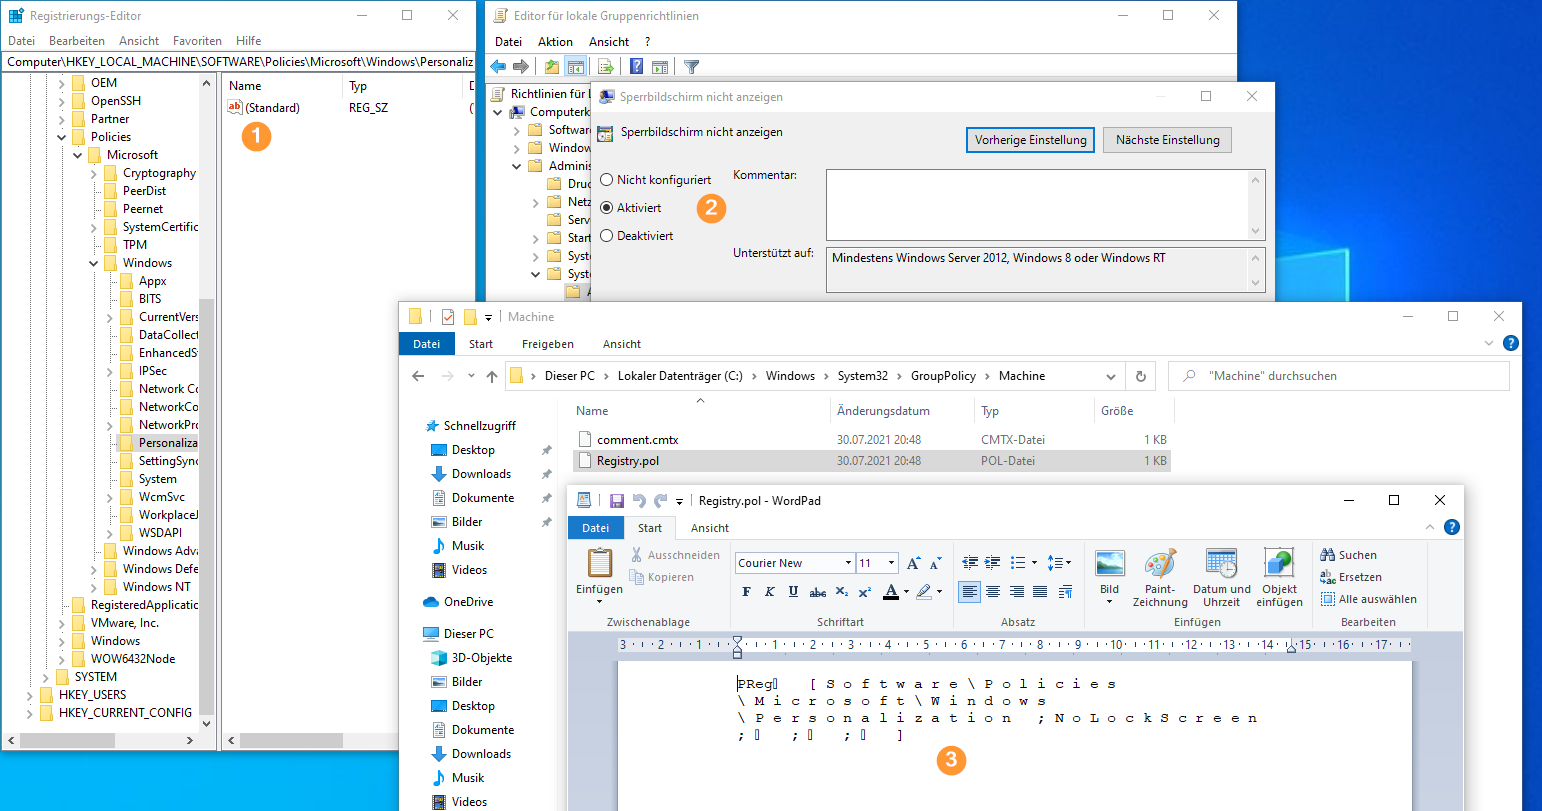Click the Save icon in WordPad's quick access toolbar
1542x811 pixels.
(617, 501)
